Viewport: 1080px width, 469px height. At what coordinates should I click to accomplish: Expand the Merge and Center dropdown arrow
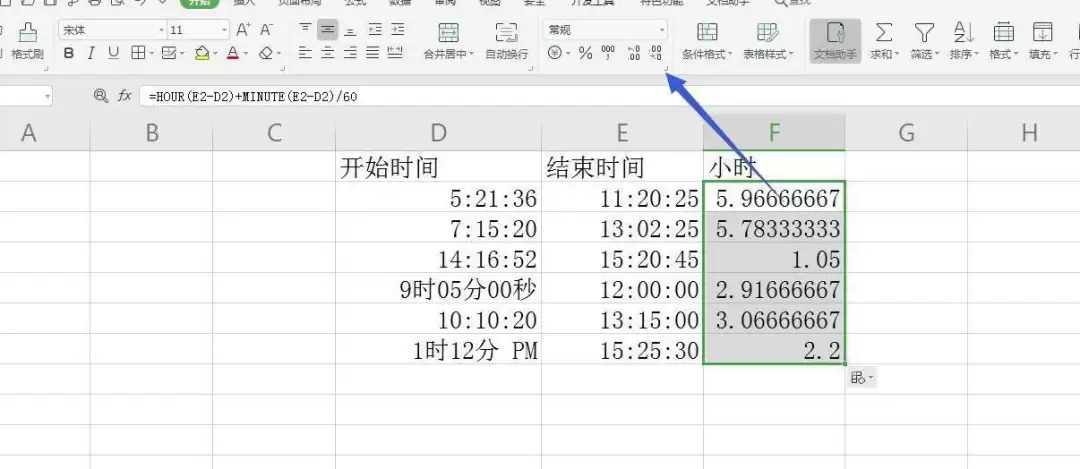(471, 54)
